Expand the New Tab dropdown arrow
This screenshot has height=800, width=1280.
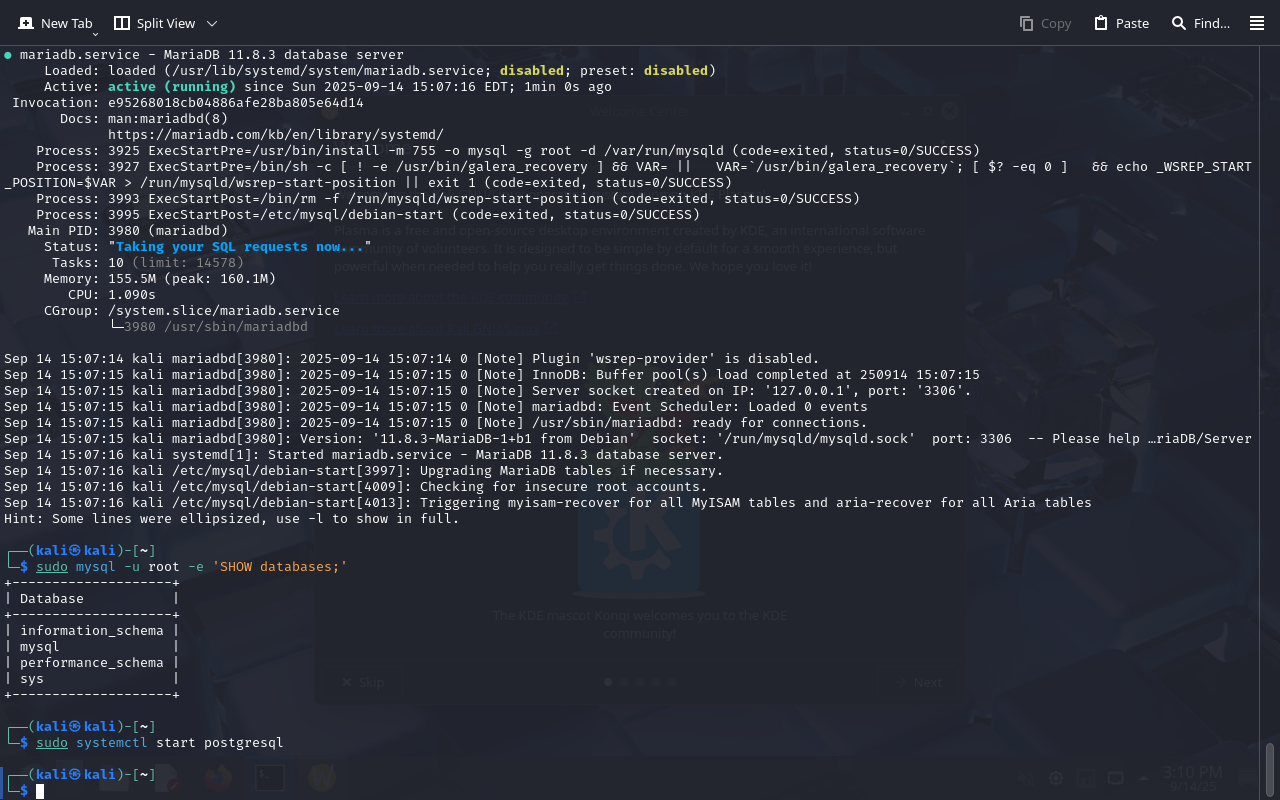click(x=96, y=33)
